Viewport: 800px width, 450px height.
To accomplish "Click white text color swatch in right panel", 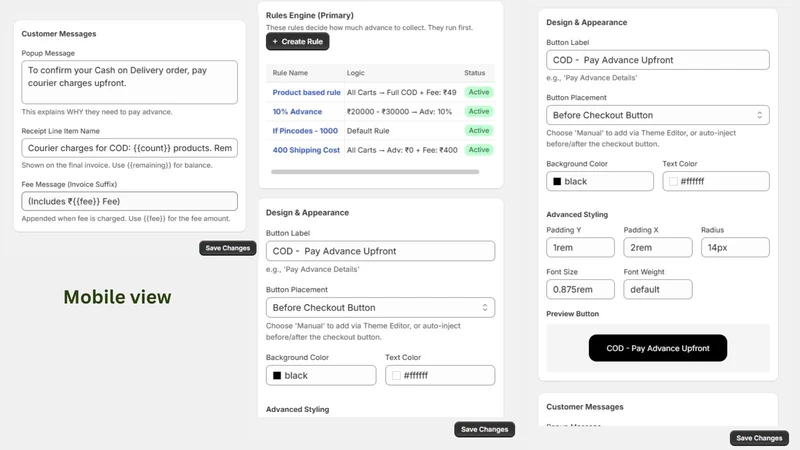I will coord(673,181).
